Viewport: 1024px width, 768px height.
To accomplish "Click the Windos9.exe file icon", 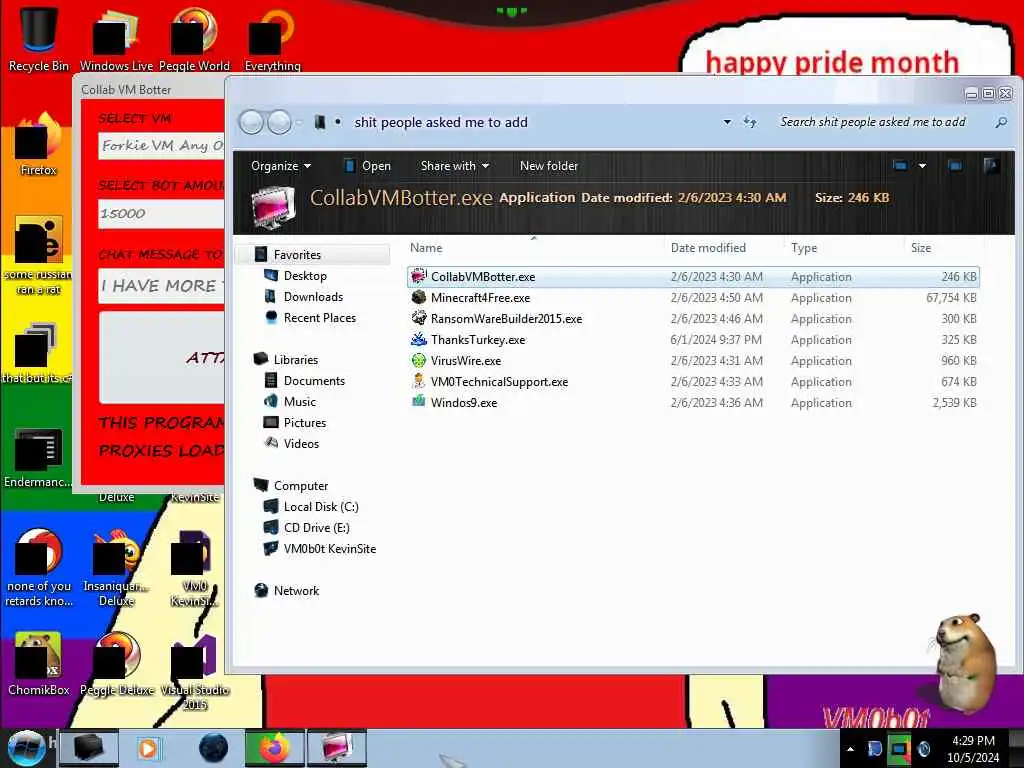I will pos(419,402).
